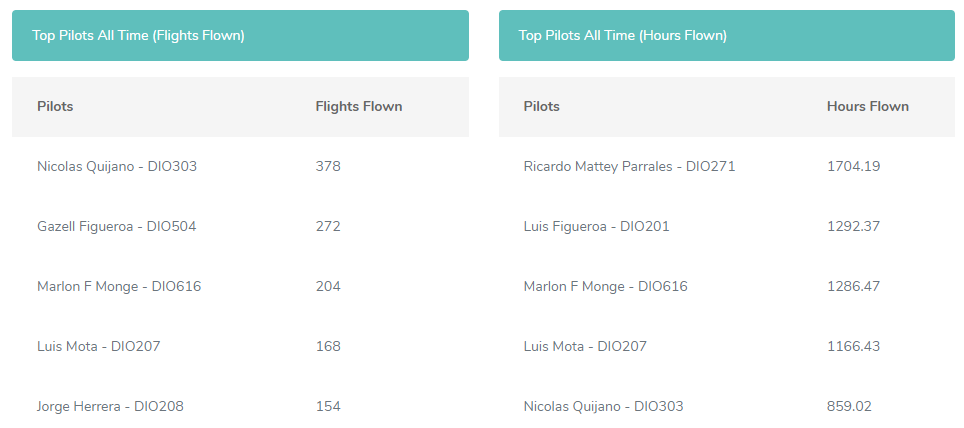The width and height of the screenshot is (964, 428).
Task: Select Marlon F Monge in flights table
Action: click(x=119, y=286)
